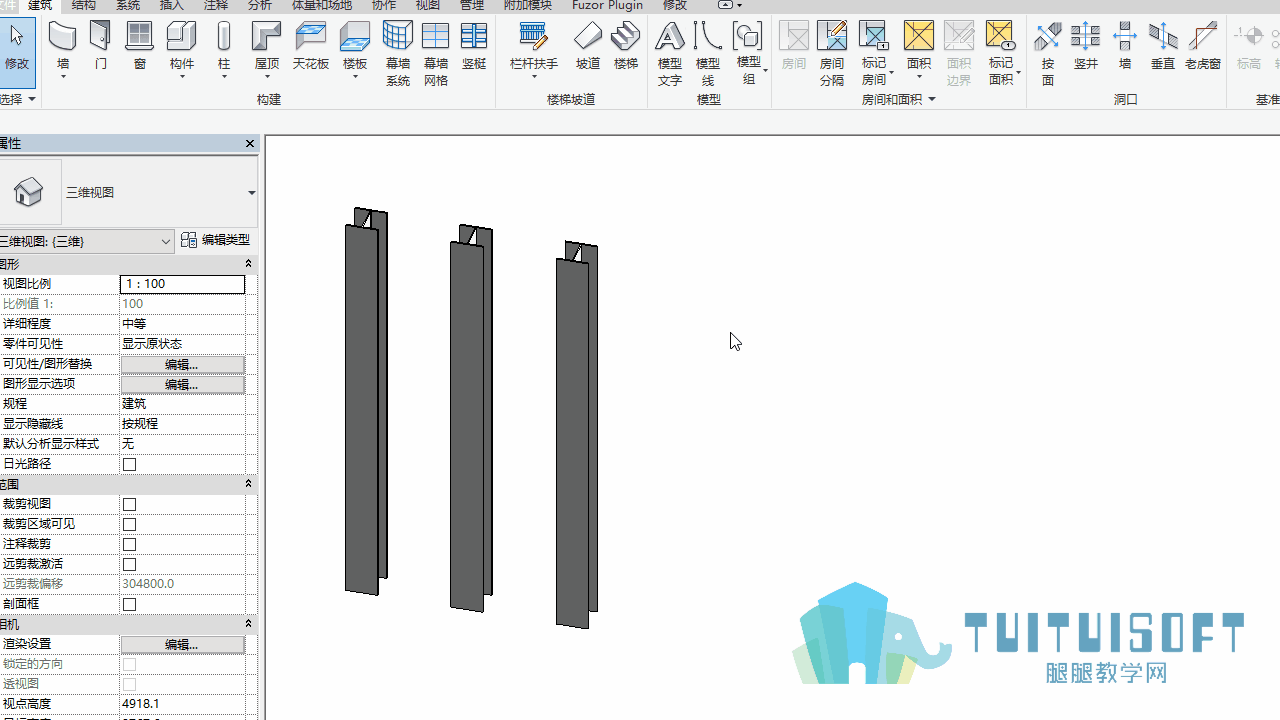The image size is (1280, 720).
Task: Open the 面积 tool dropdown arrow
Action: (x=919, y=77)
